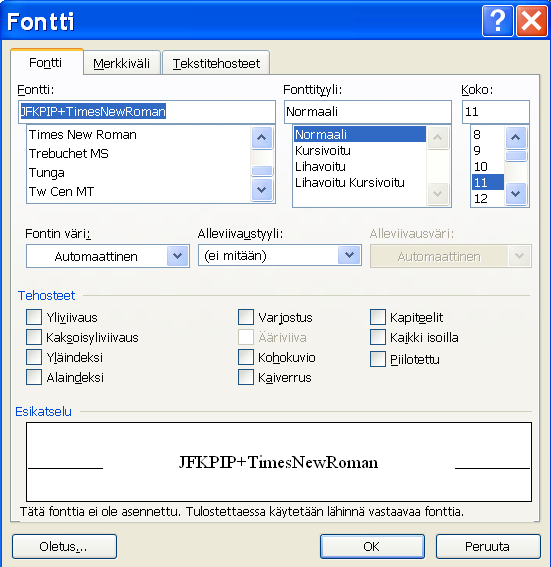Confirm with the OK button
The width and height of the screenshot is (551, 567).
[372, 546]
